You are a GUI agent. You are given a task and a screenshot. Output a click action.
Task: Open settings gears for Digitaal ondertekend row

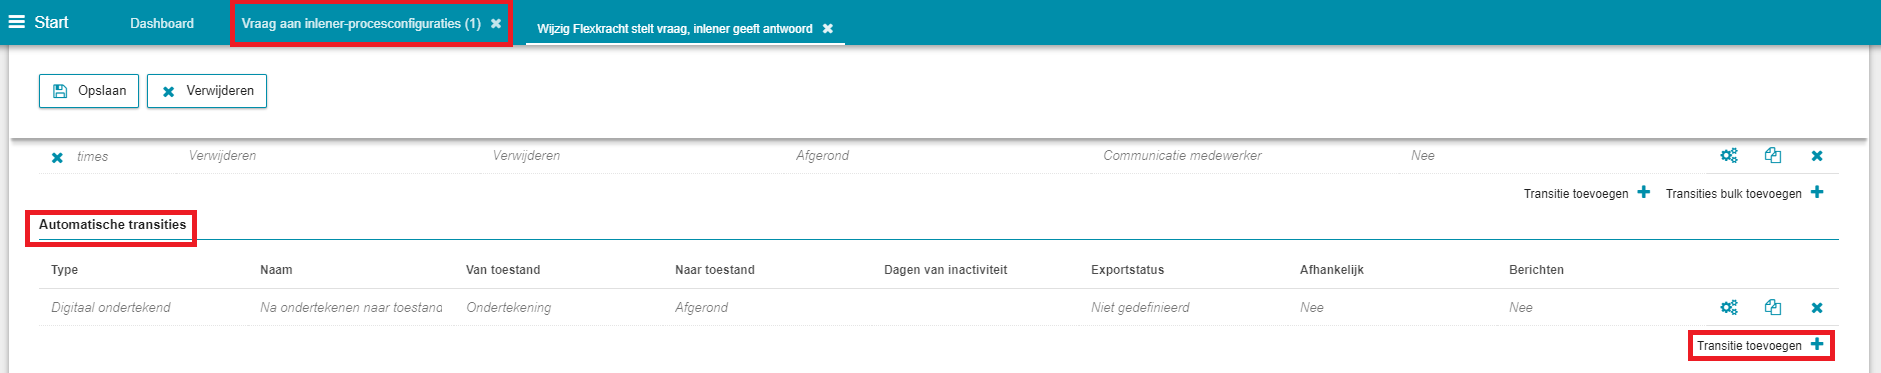click(x=1728, y=307)
